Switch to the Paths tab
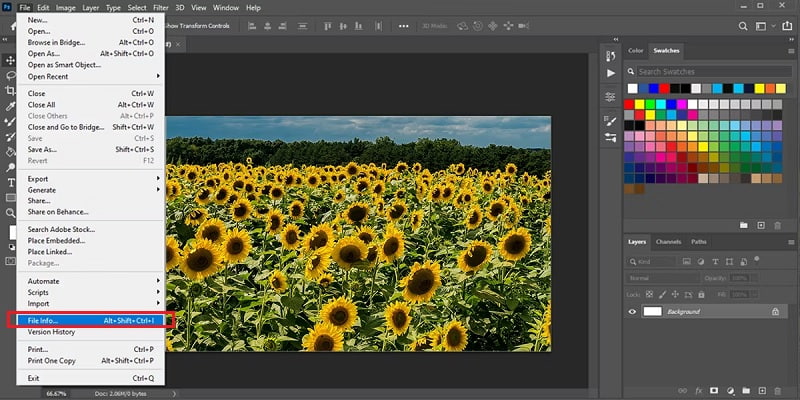This screenshot has width=800, height=400. (x=698, y=242)
